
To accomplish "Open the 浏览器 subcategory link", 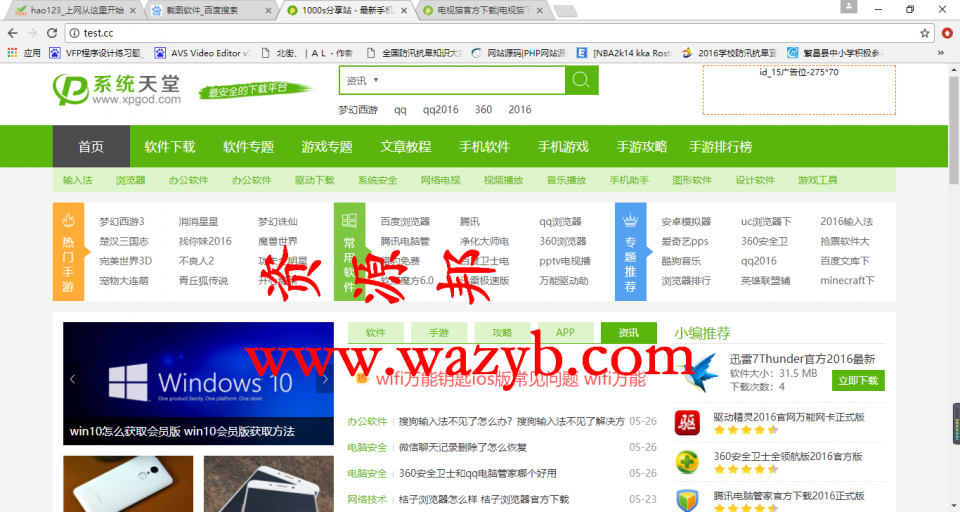I will [x=130, y=180].
